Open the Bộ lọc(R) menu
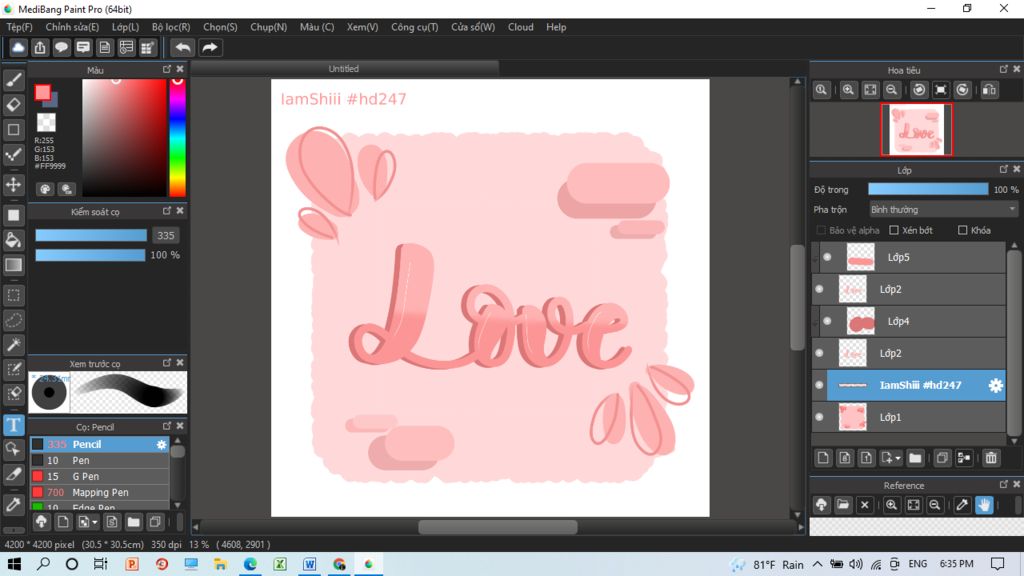Screen dimensions: 1024x576 tap(171, 27)
